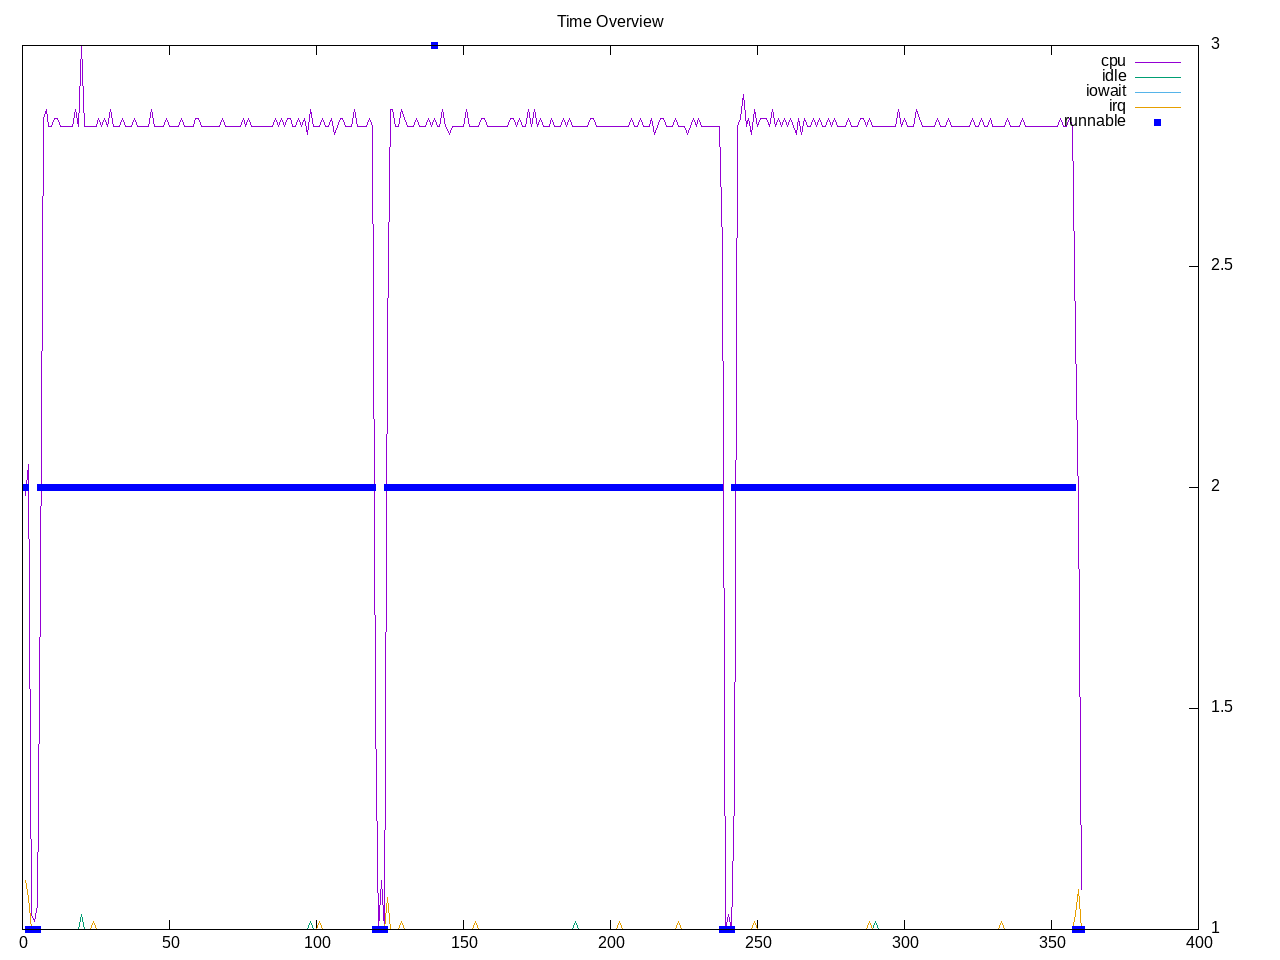
Task: Click the blue square runnable legend marker
Action: click(x=1157, y=122)
